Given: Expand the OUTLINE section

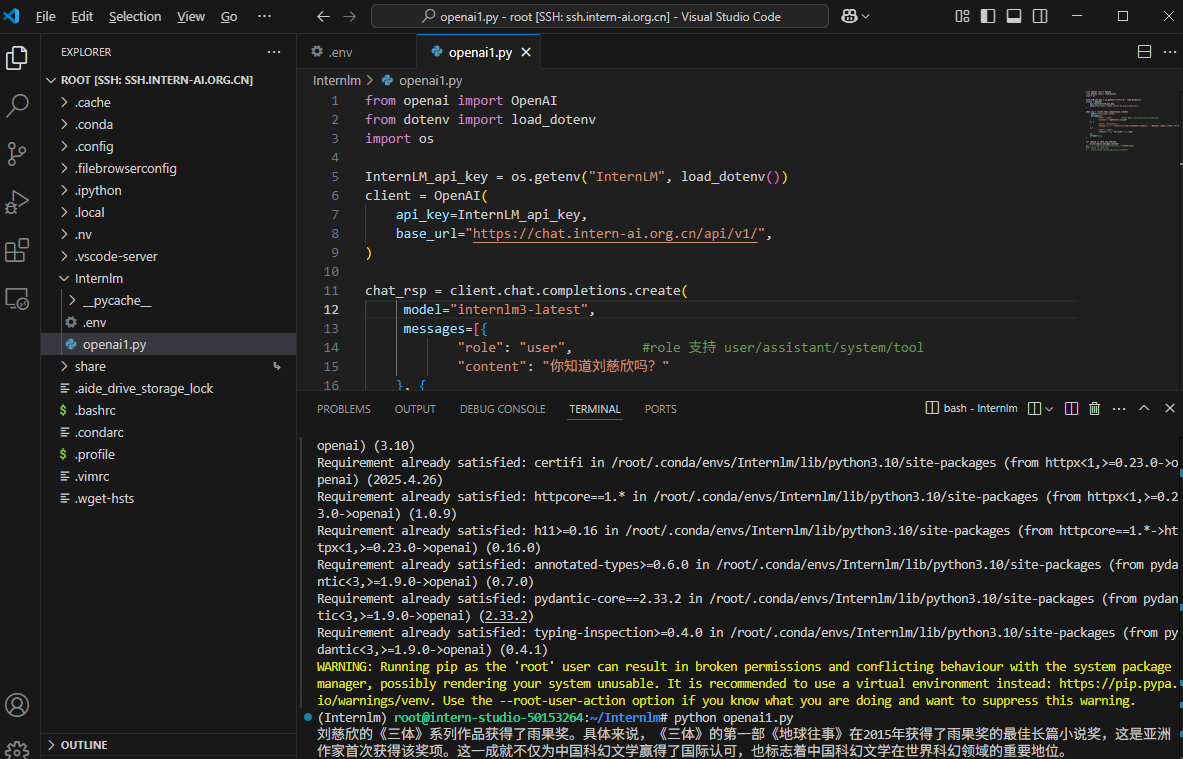Looking at the screenshot, I should [x=84, y=745].
